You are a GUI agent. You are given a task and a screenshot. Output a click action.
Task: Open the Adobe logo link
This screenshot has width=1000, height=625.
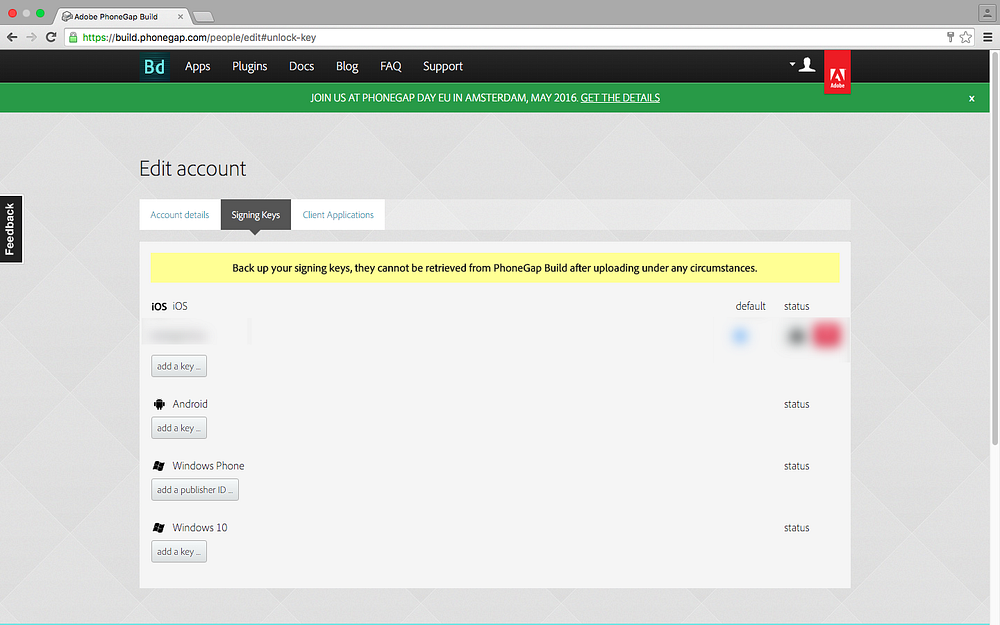point(837,72)
